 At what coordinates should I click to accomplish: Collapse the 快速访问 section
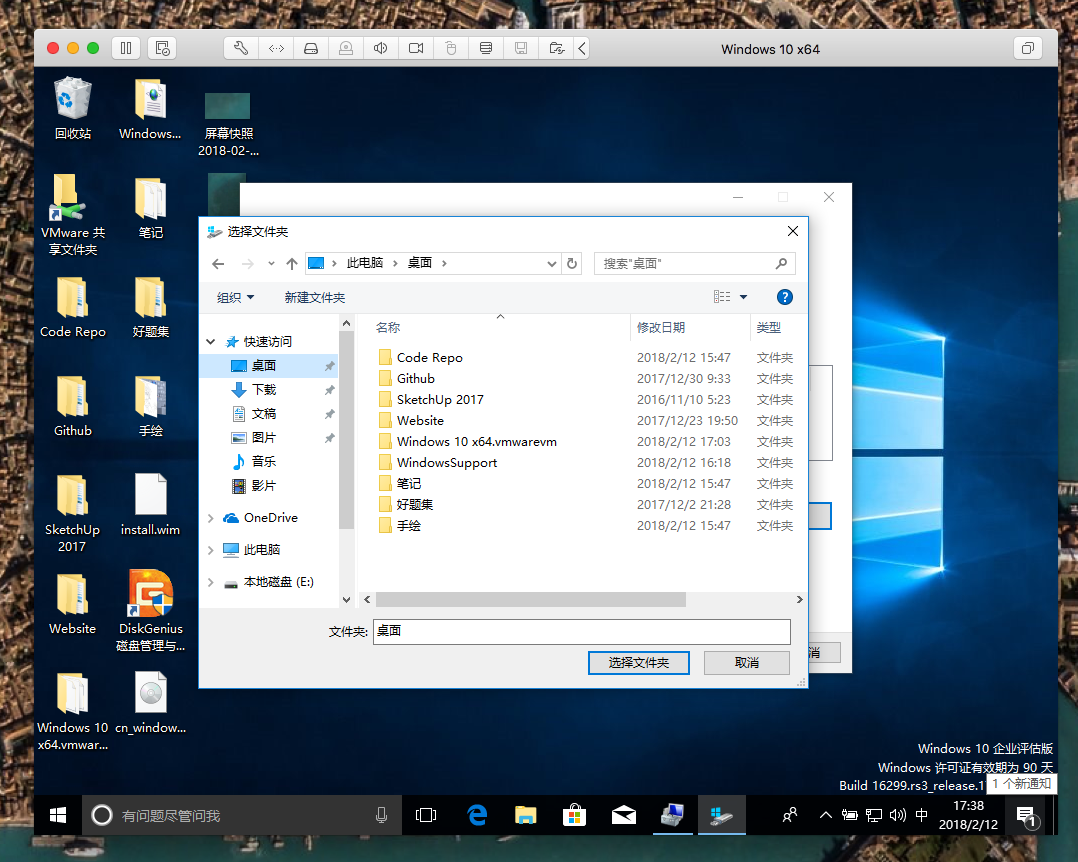[211, 342]
